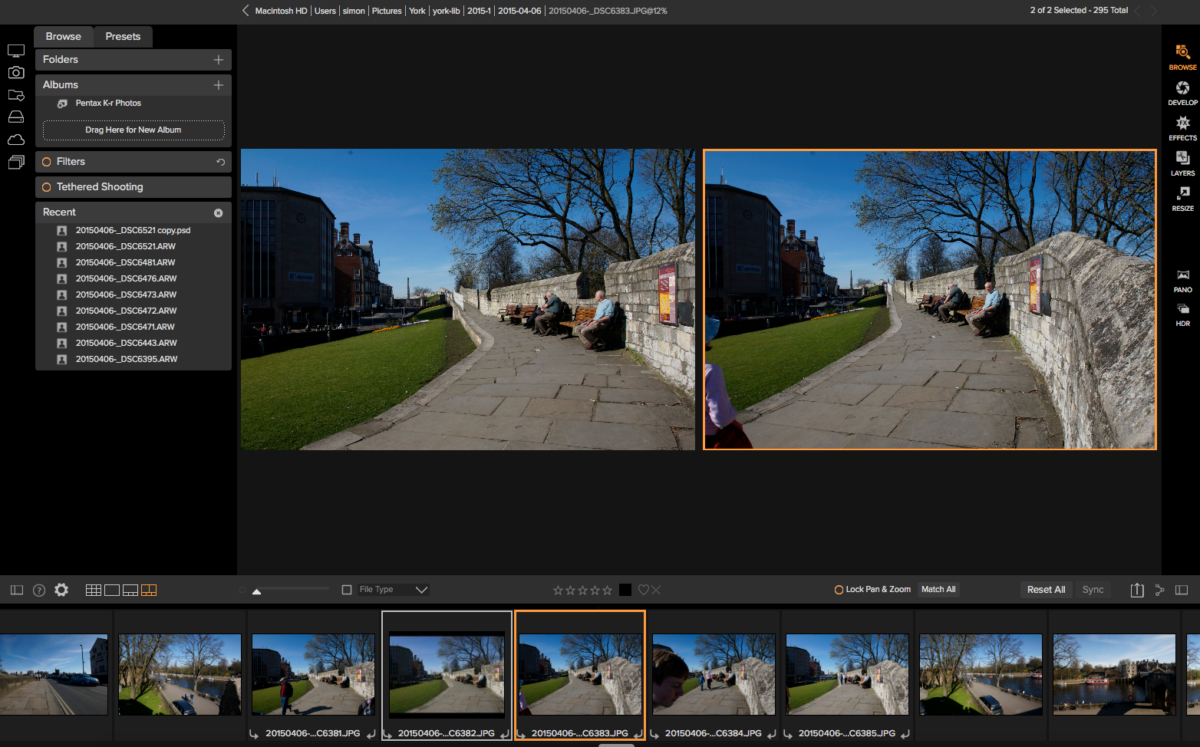
Task: Open help with the question mark icon
Action: tap(39, 590)
